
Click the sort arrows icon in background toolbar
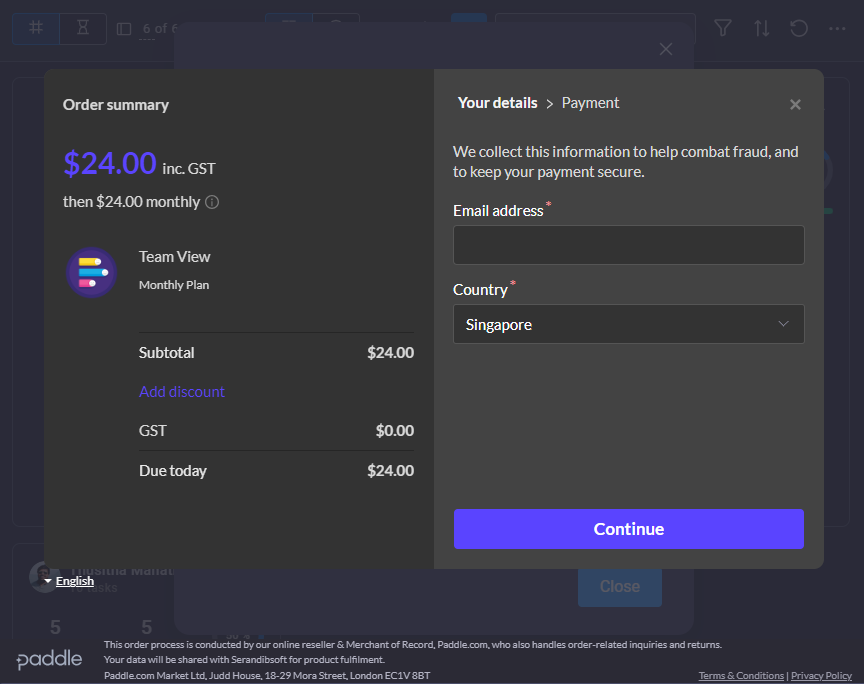click(x=762, y=28)
